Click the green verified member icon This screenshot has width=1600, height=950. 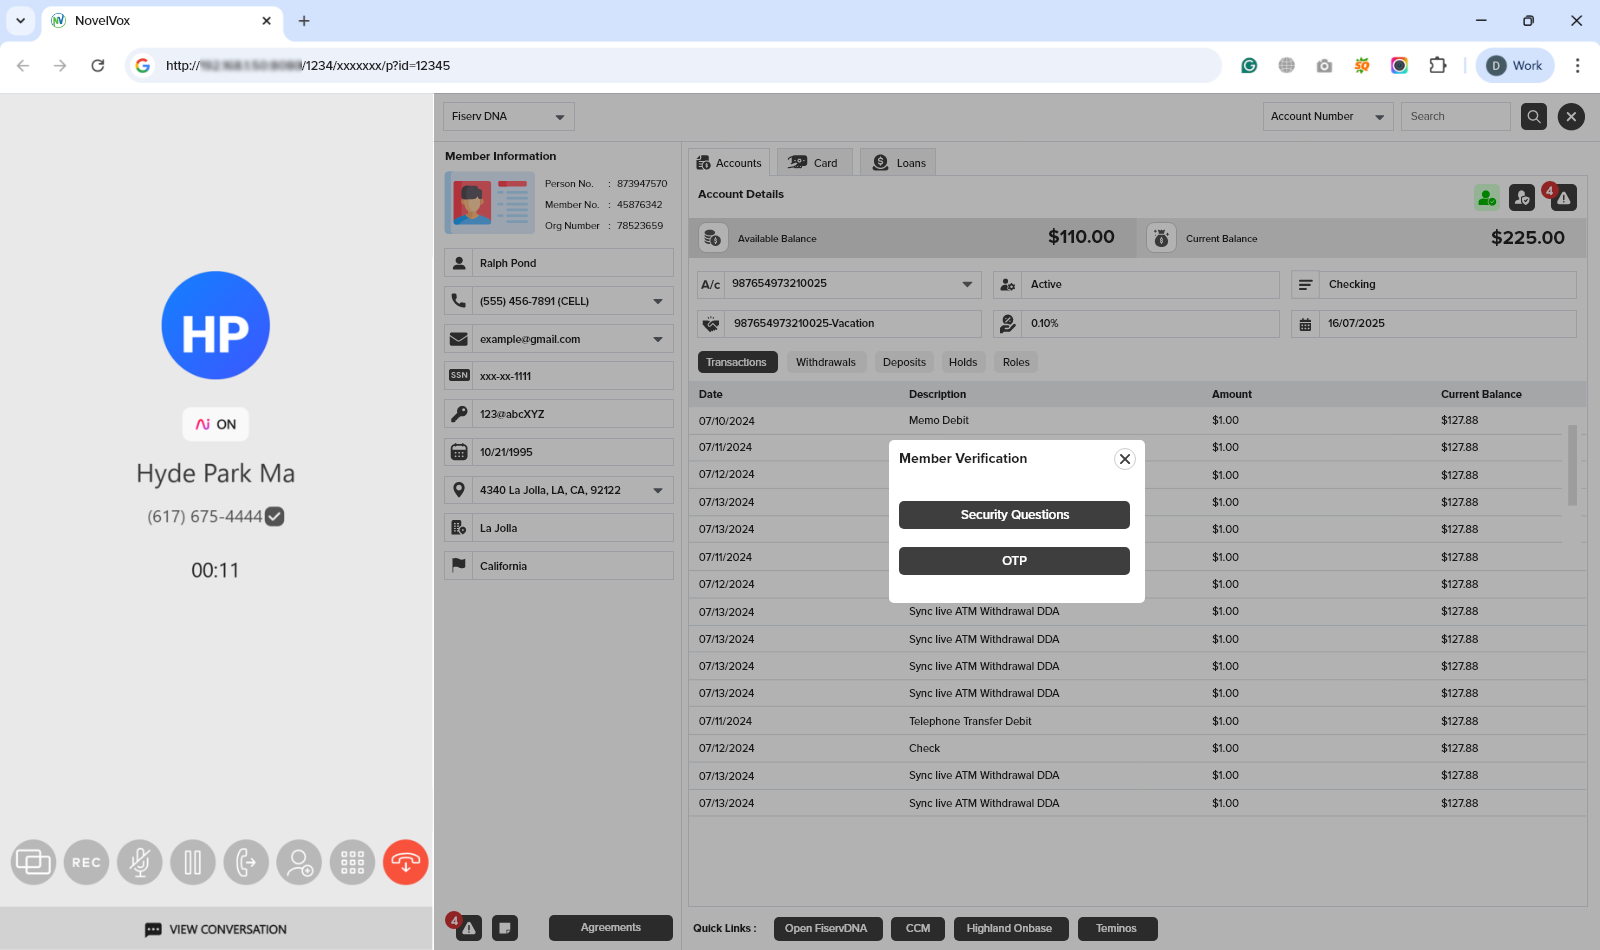[1487, 198]
